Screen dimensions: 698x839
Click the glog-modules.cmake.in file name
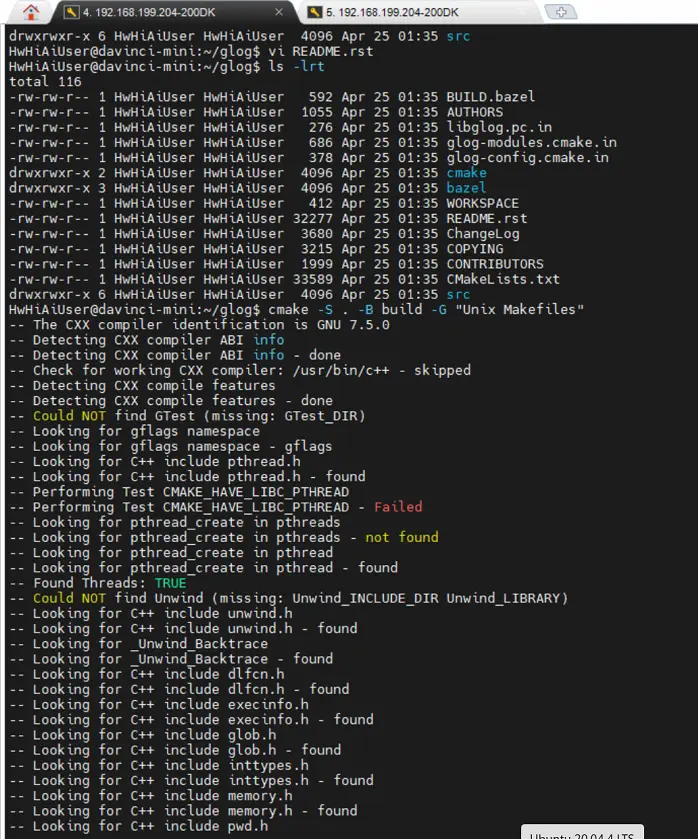(x=531, y=142)
